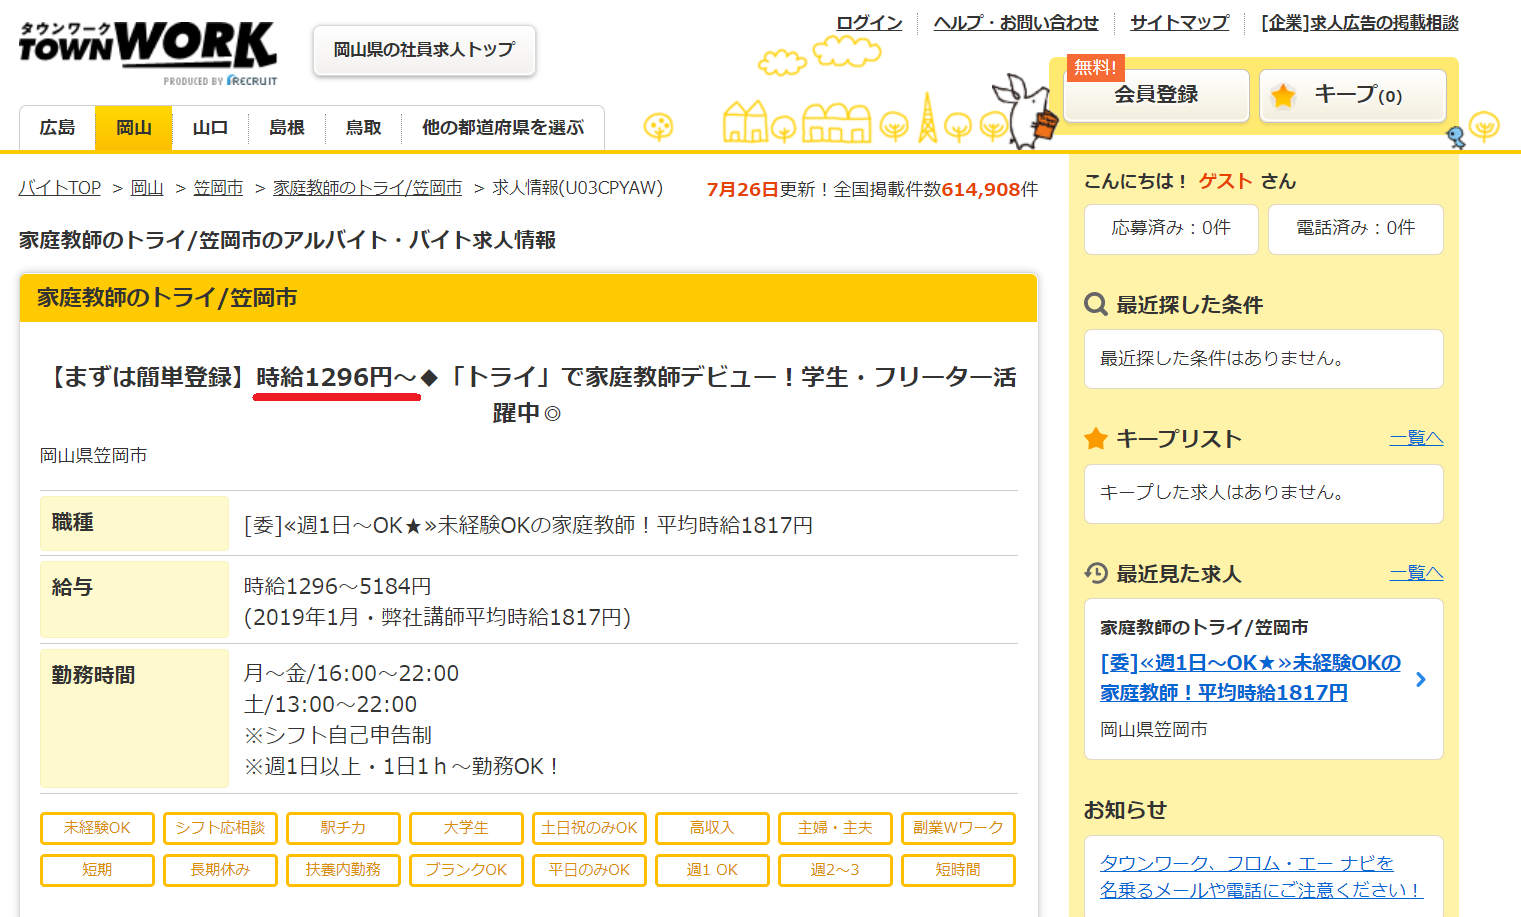Viewport: 1521px width, 917px height.
Task: Open 岡山県の社員求人トップ page
Action: (424, 50)
